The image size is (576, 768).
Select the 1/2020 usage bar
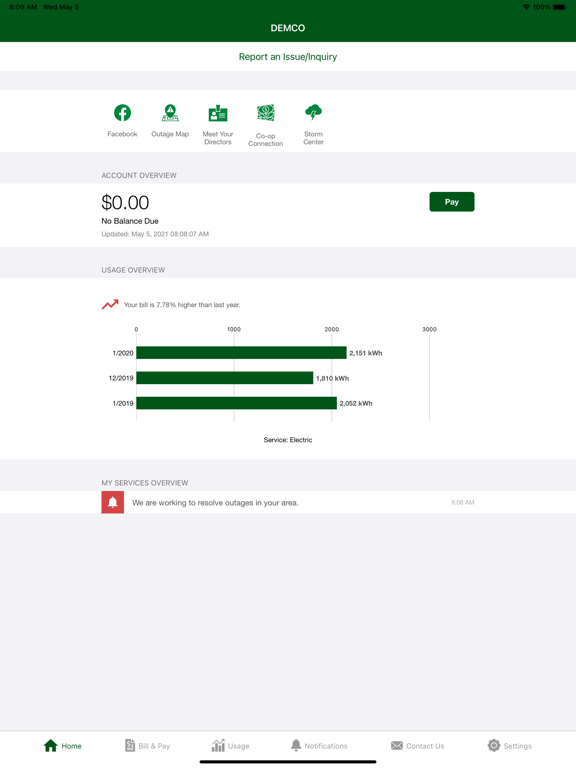click(241, 353)
